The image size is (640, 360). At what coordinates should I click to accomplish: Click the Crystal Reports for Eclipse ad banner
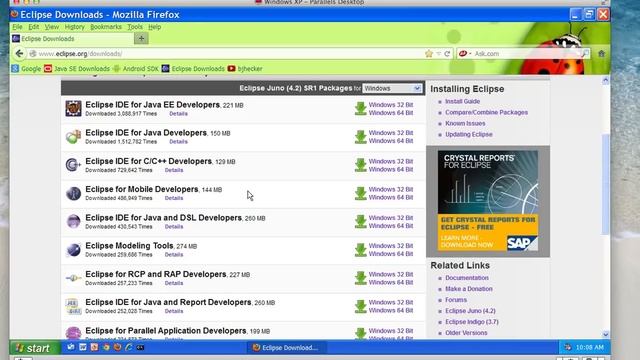[x=488, y=200]
